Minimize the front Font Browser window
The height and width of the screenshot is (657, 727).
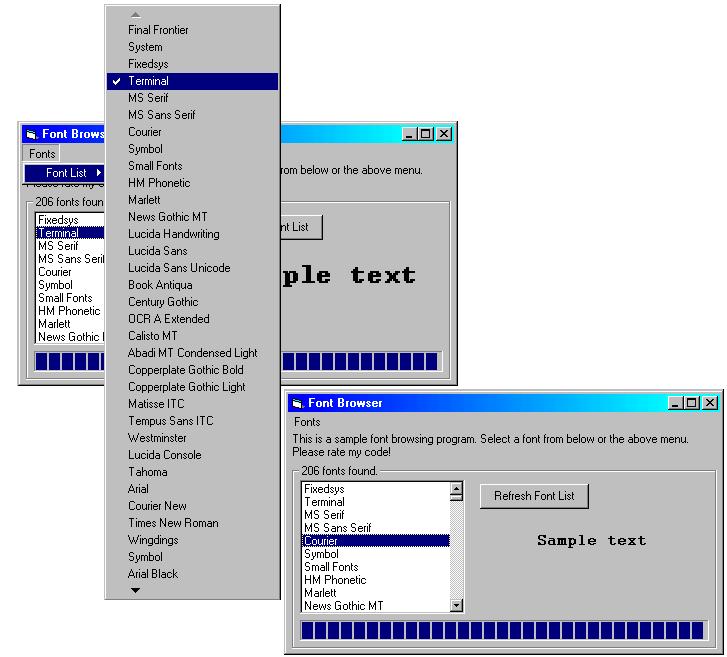click(676, 403)
